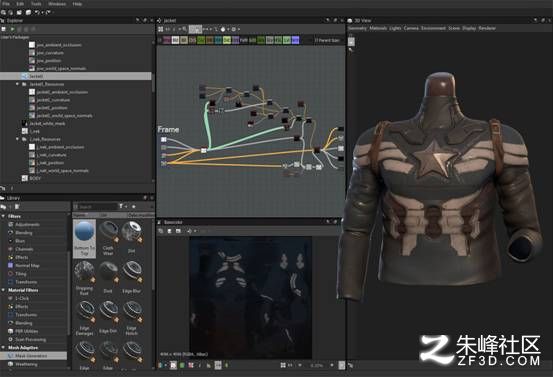
Task: Collapse the Mesh Adaptive library category
Action: click(x=3, y=348)
